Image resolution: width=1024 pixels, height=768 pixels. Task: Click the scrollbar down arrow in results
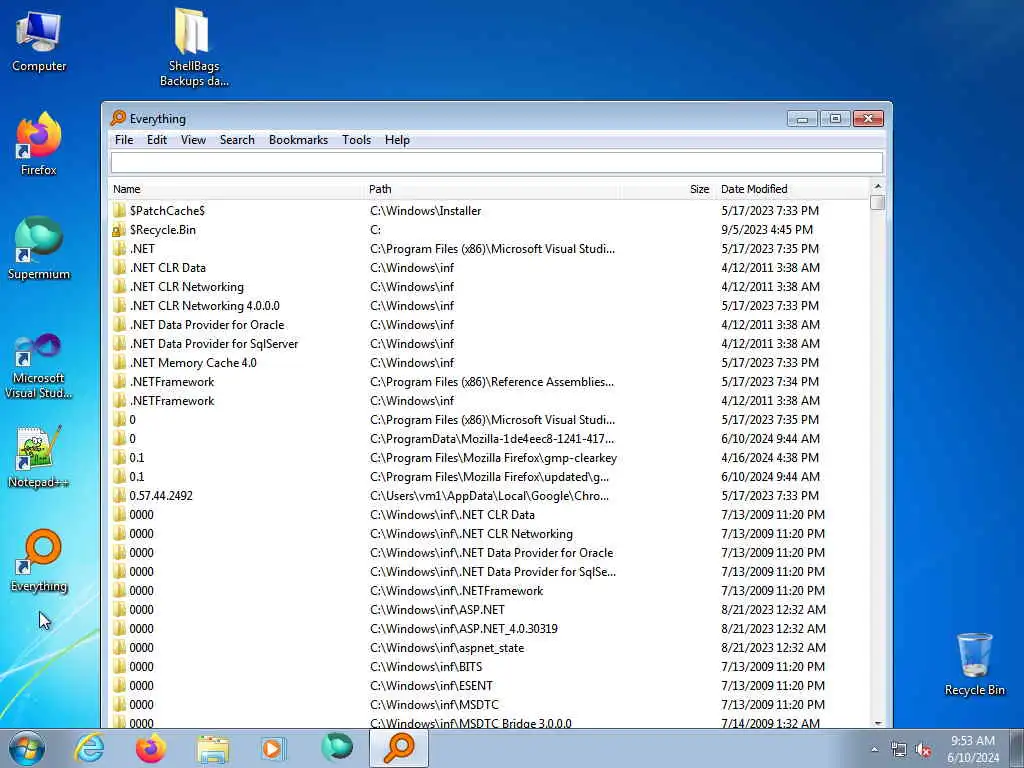pyautogui.click(x=878, y=723)
